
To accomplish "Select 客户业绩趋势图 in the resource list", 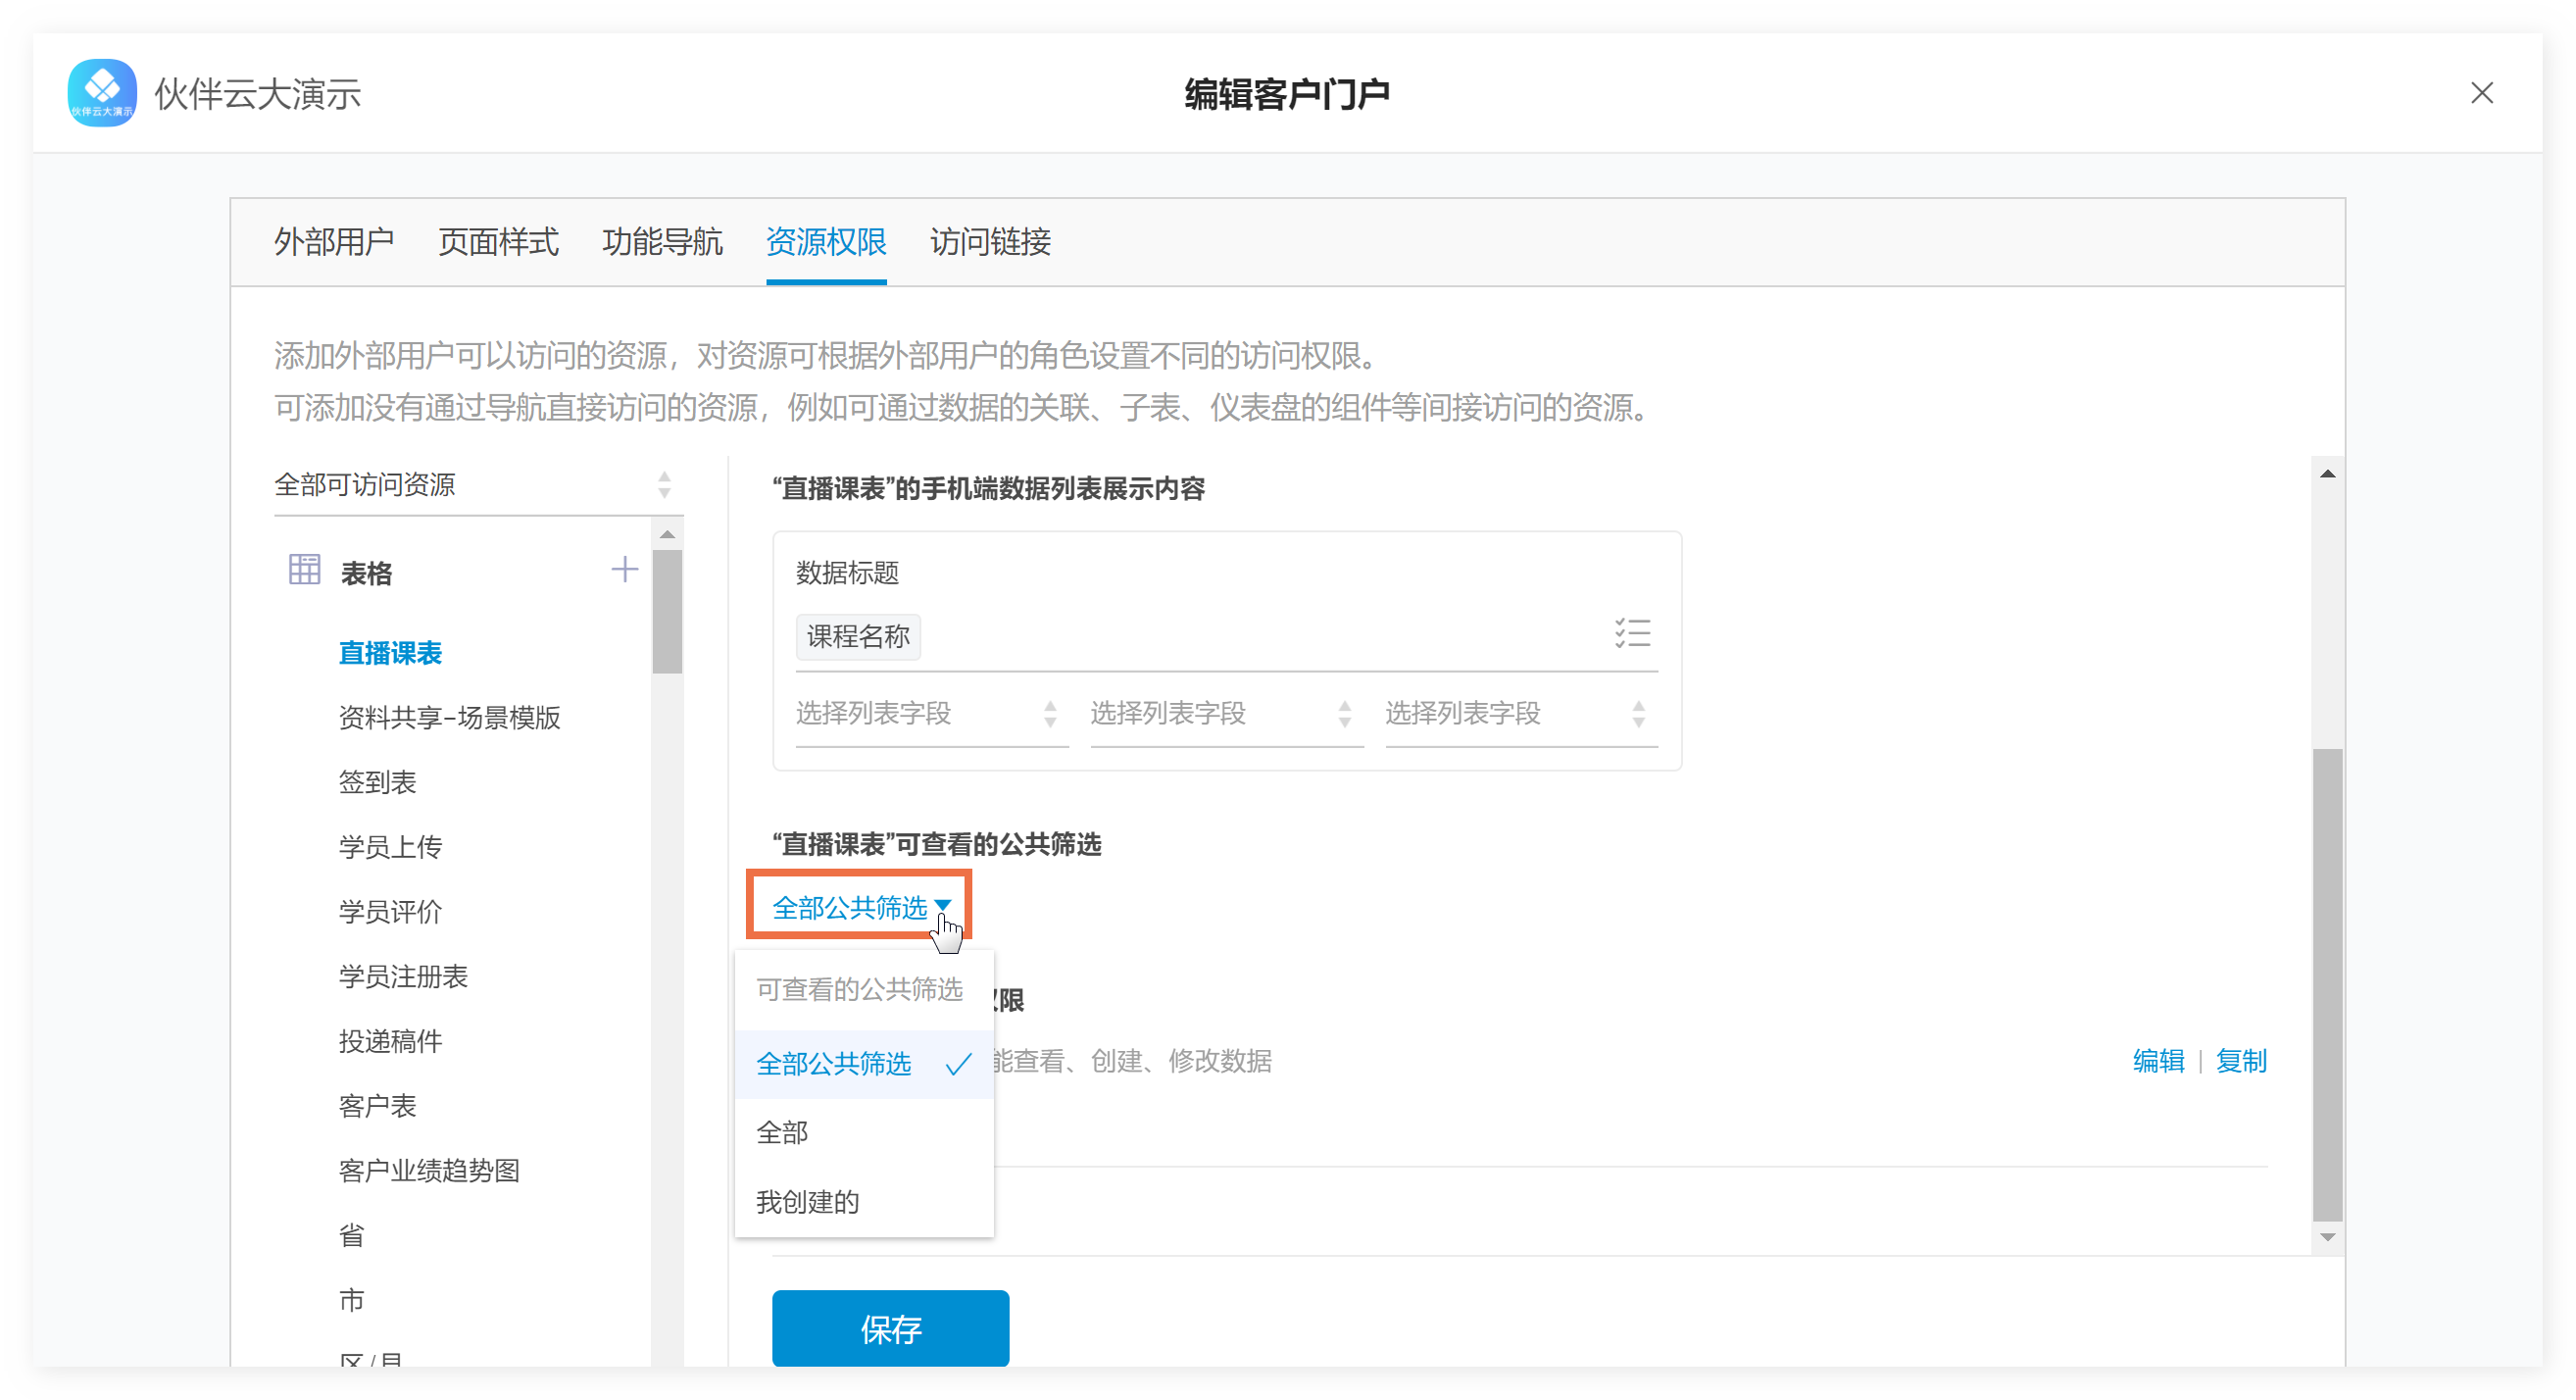I will (429, 1171).
